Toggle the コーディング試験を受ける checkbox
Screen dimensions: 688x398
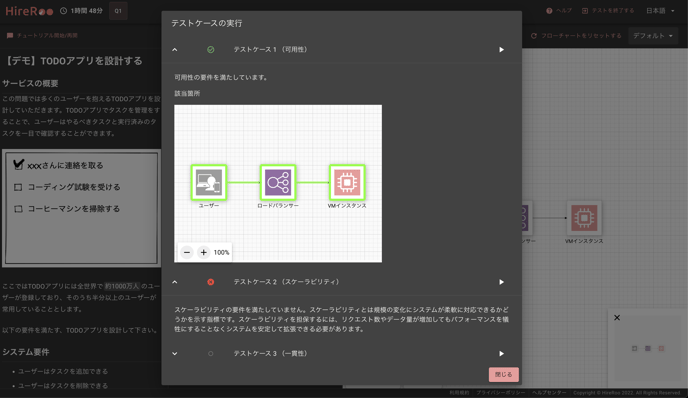(18, 187)
